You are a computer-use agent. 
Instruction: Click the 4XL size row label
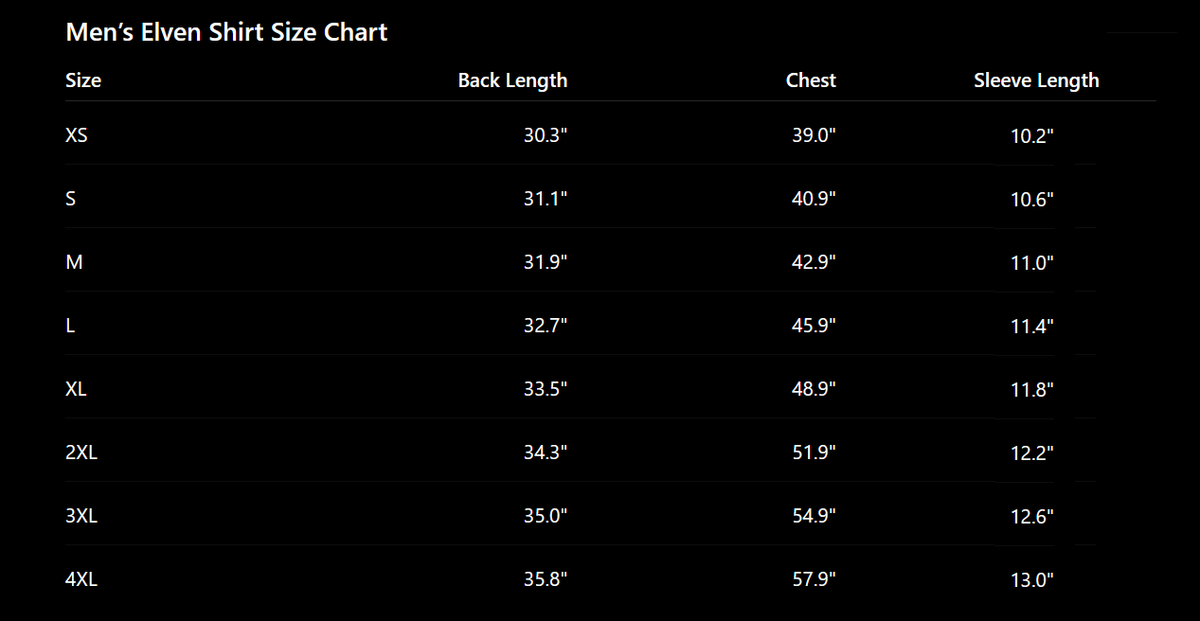[x=81, y=579]
